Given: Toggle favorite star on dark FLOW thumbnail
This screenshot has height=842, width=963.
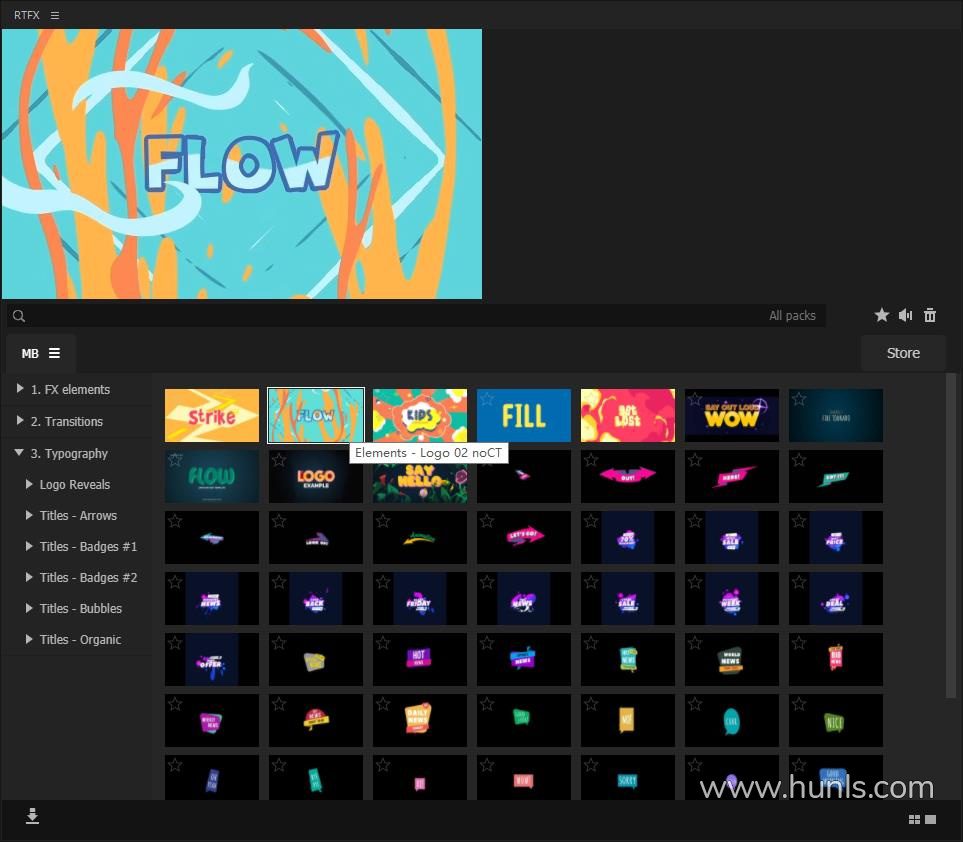Looking at the screenshot, I should tap(175, 460).
